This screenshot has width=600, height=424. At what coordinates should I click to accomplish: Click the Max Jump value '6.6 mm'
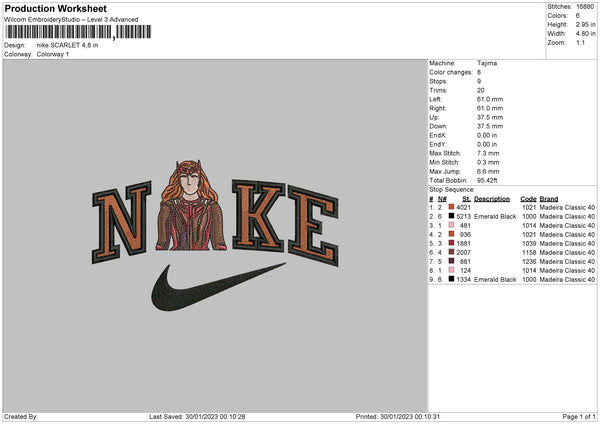coord(488,171)
